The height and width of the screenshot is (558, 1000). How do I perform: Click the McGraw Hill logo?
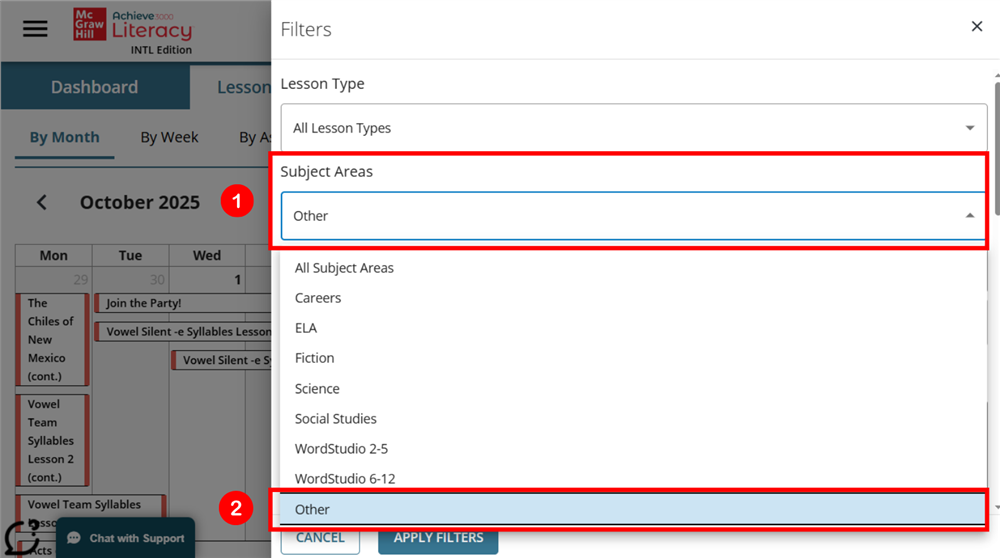click(x=89, y=25)
